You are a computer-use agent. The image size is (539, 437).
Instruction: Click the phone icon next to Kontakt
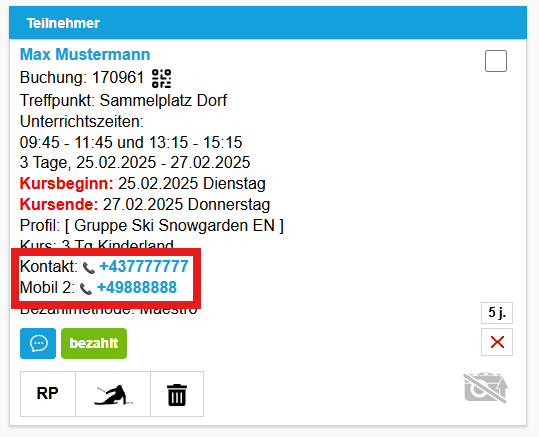coord(89,268)
